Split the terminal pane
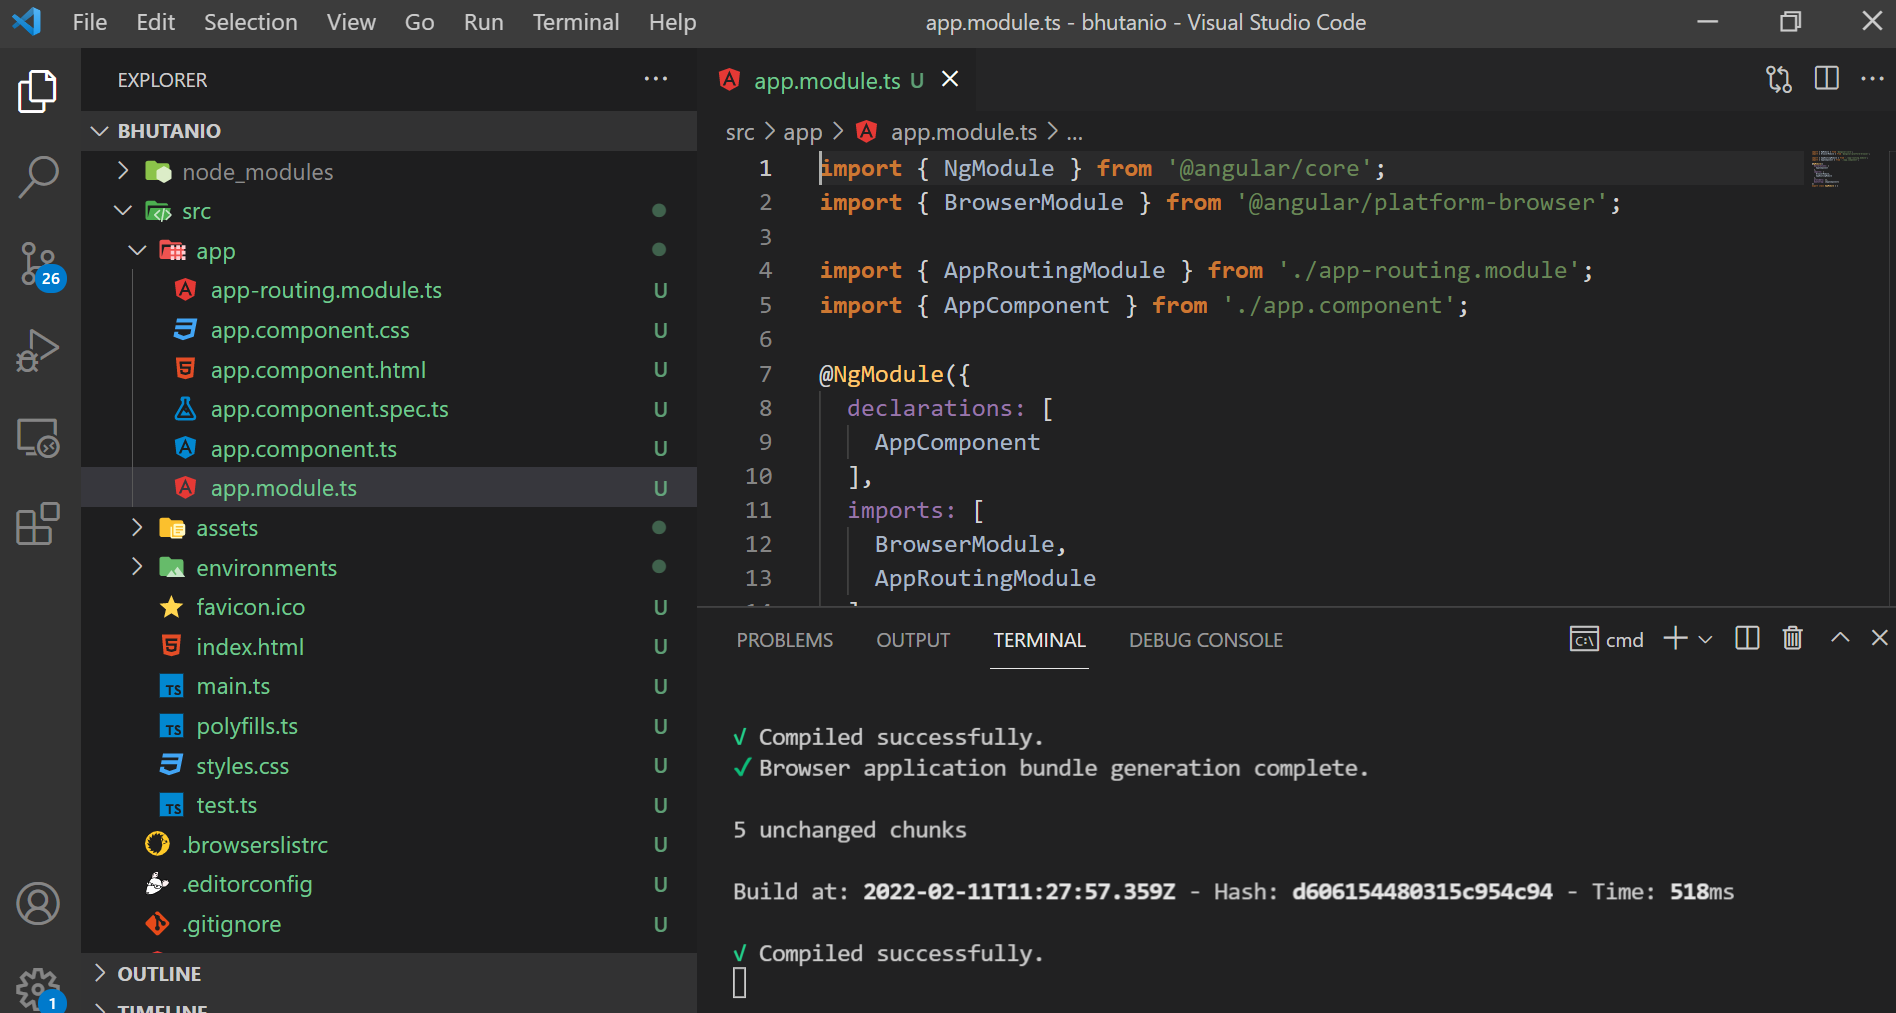 tap(1746, 638)
